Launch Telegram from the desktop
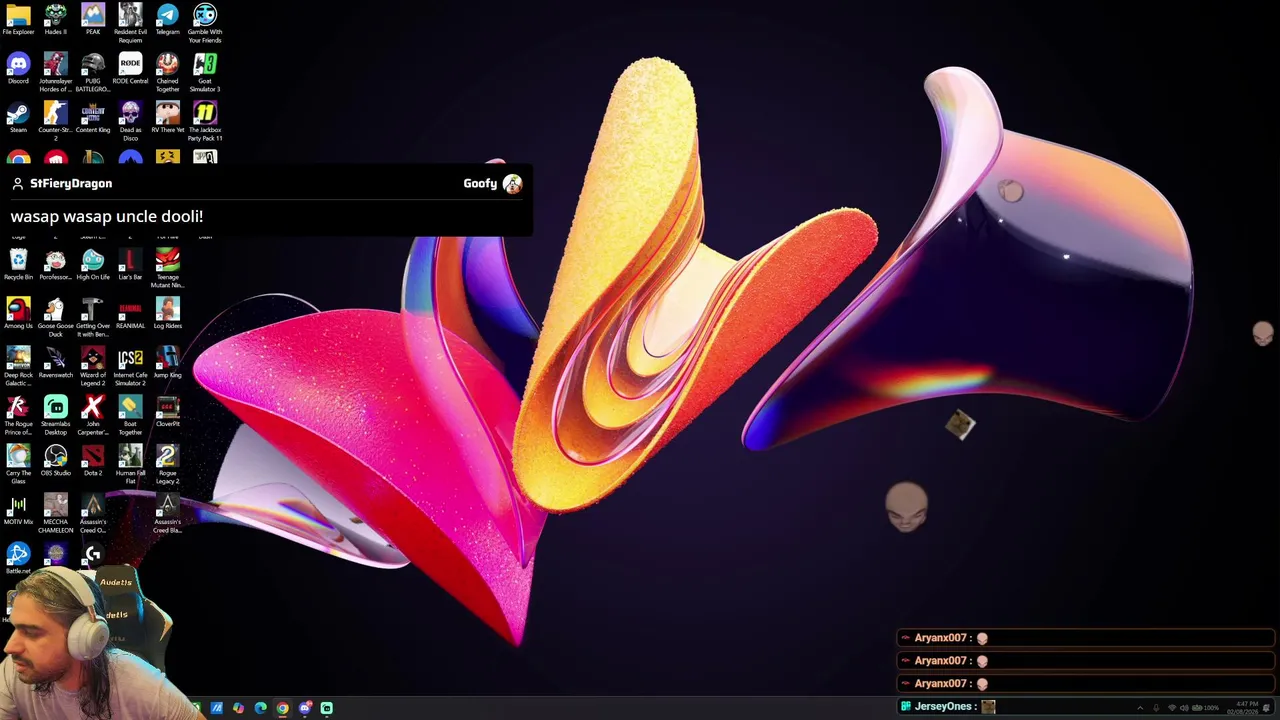This screenshot has height=720, width=1280. [x=167, y=20]
